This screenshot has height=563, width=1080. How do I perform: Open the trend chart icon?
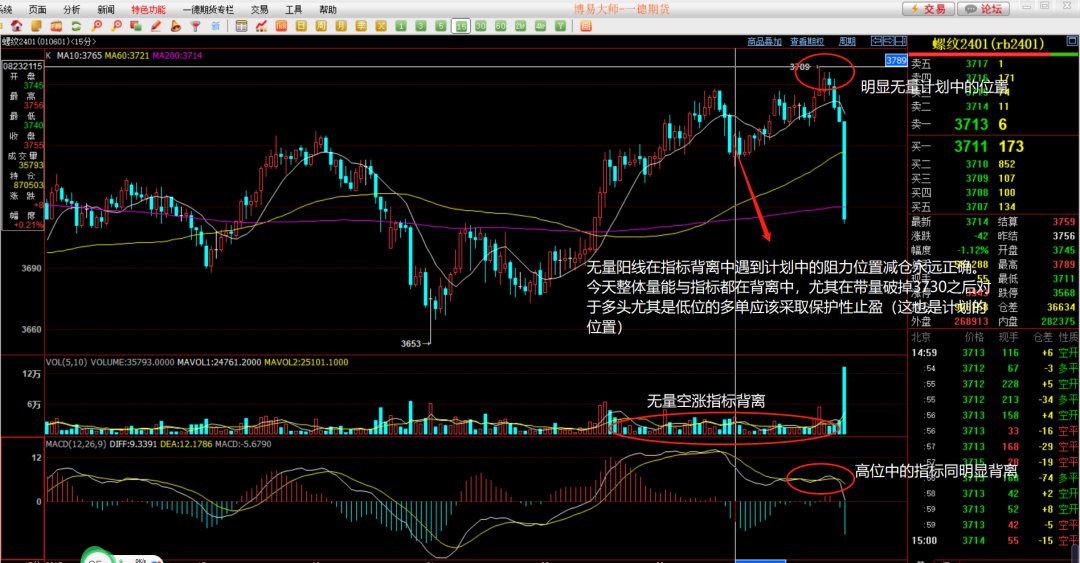coord(261,26)
